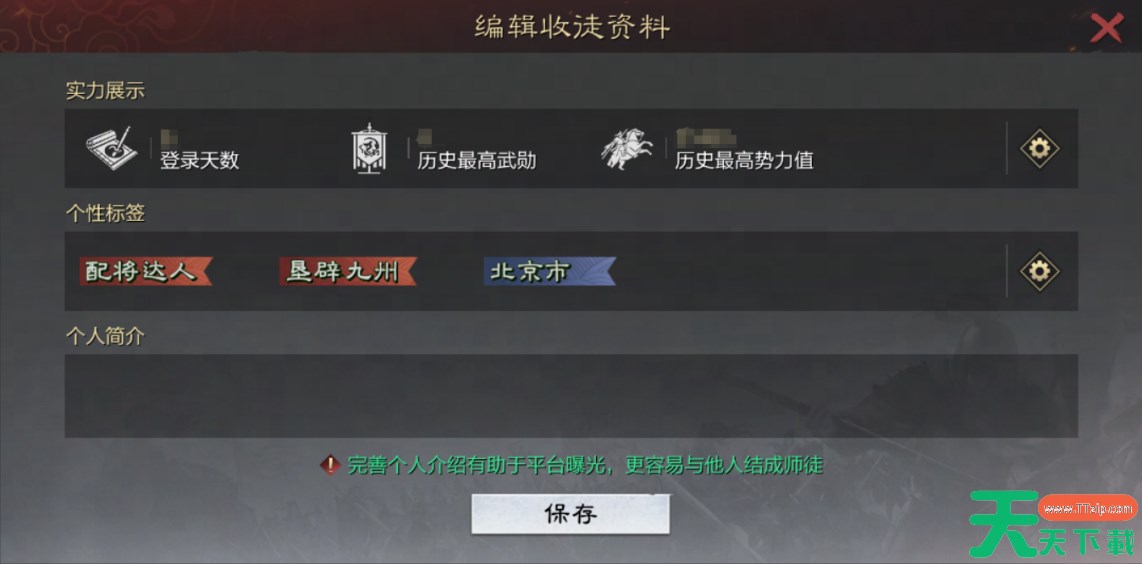The height and width of the screenshot is (564, 1142).
Task: Click the 登录天数 label
Action: (x=200, y=160)
